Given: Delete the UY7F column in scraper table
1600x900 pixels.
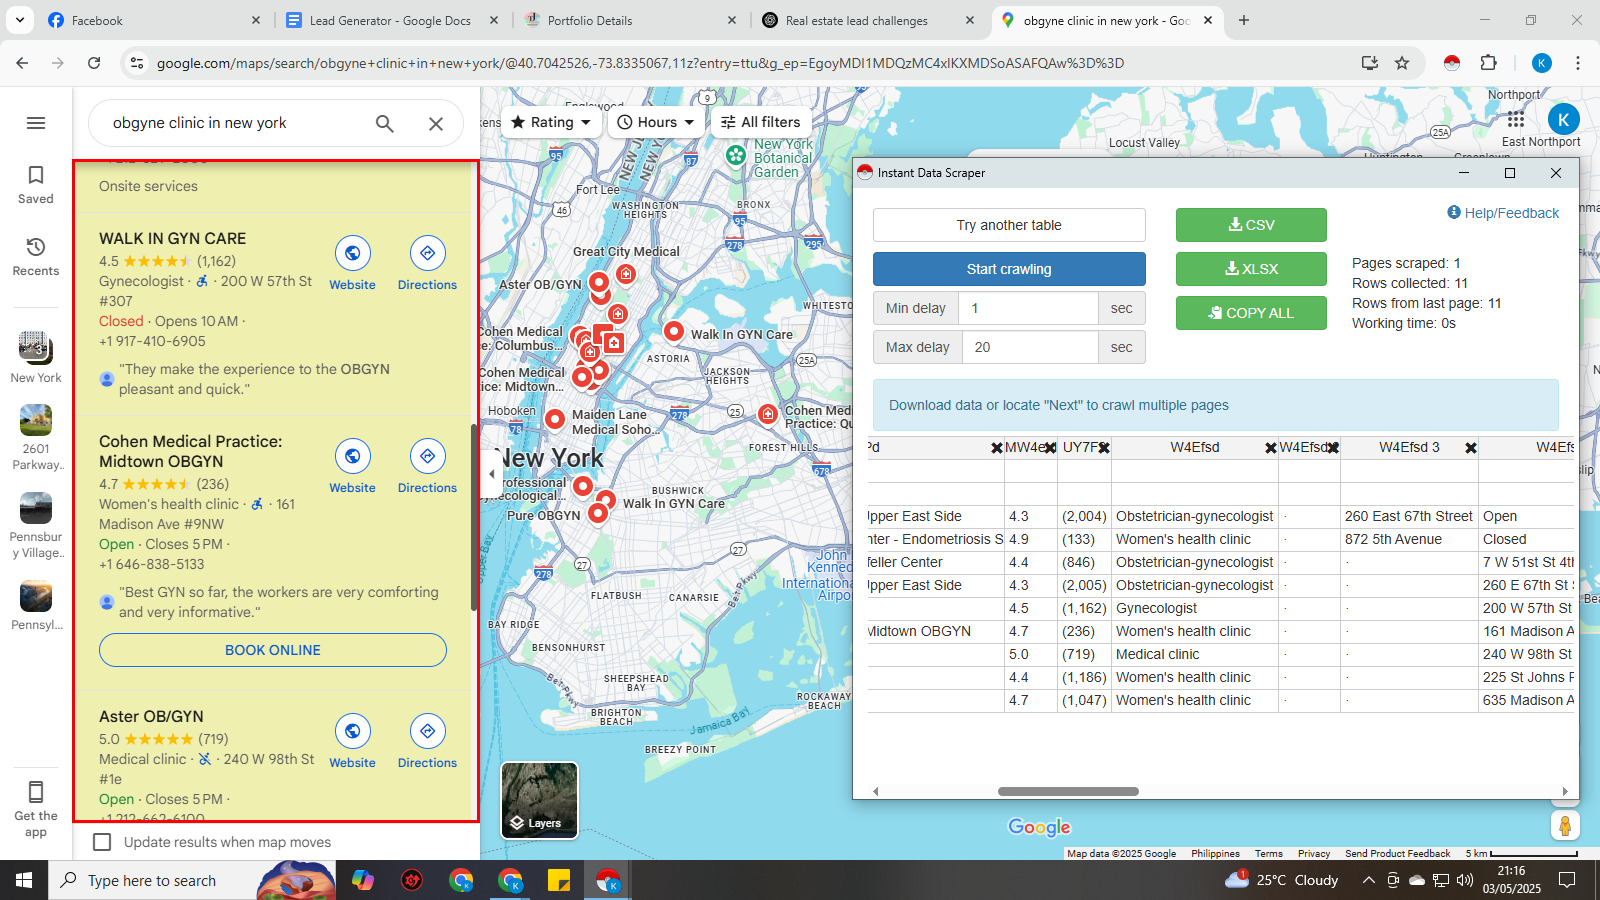Looking at the screenshot, I should (x=1104, y=448).
